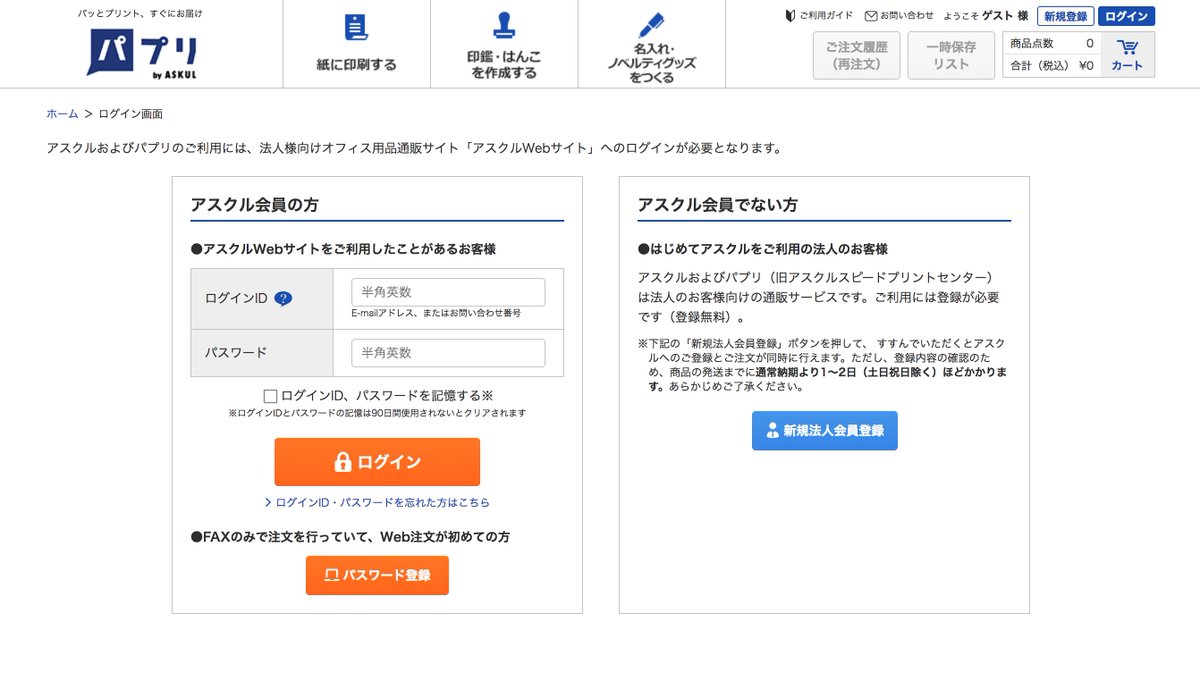Open 名入れ・ノベルティグッズをつくる menu
Viewport: 1200px width, 698px height.
[652, 44]
